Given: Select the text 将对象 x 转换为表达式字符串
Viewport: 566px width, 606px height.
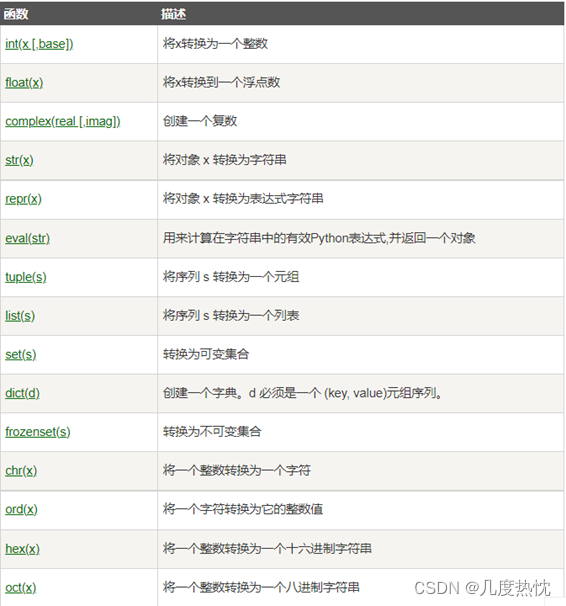Looking at the screenshot, I should tap(243, 199).
